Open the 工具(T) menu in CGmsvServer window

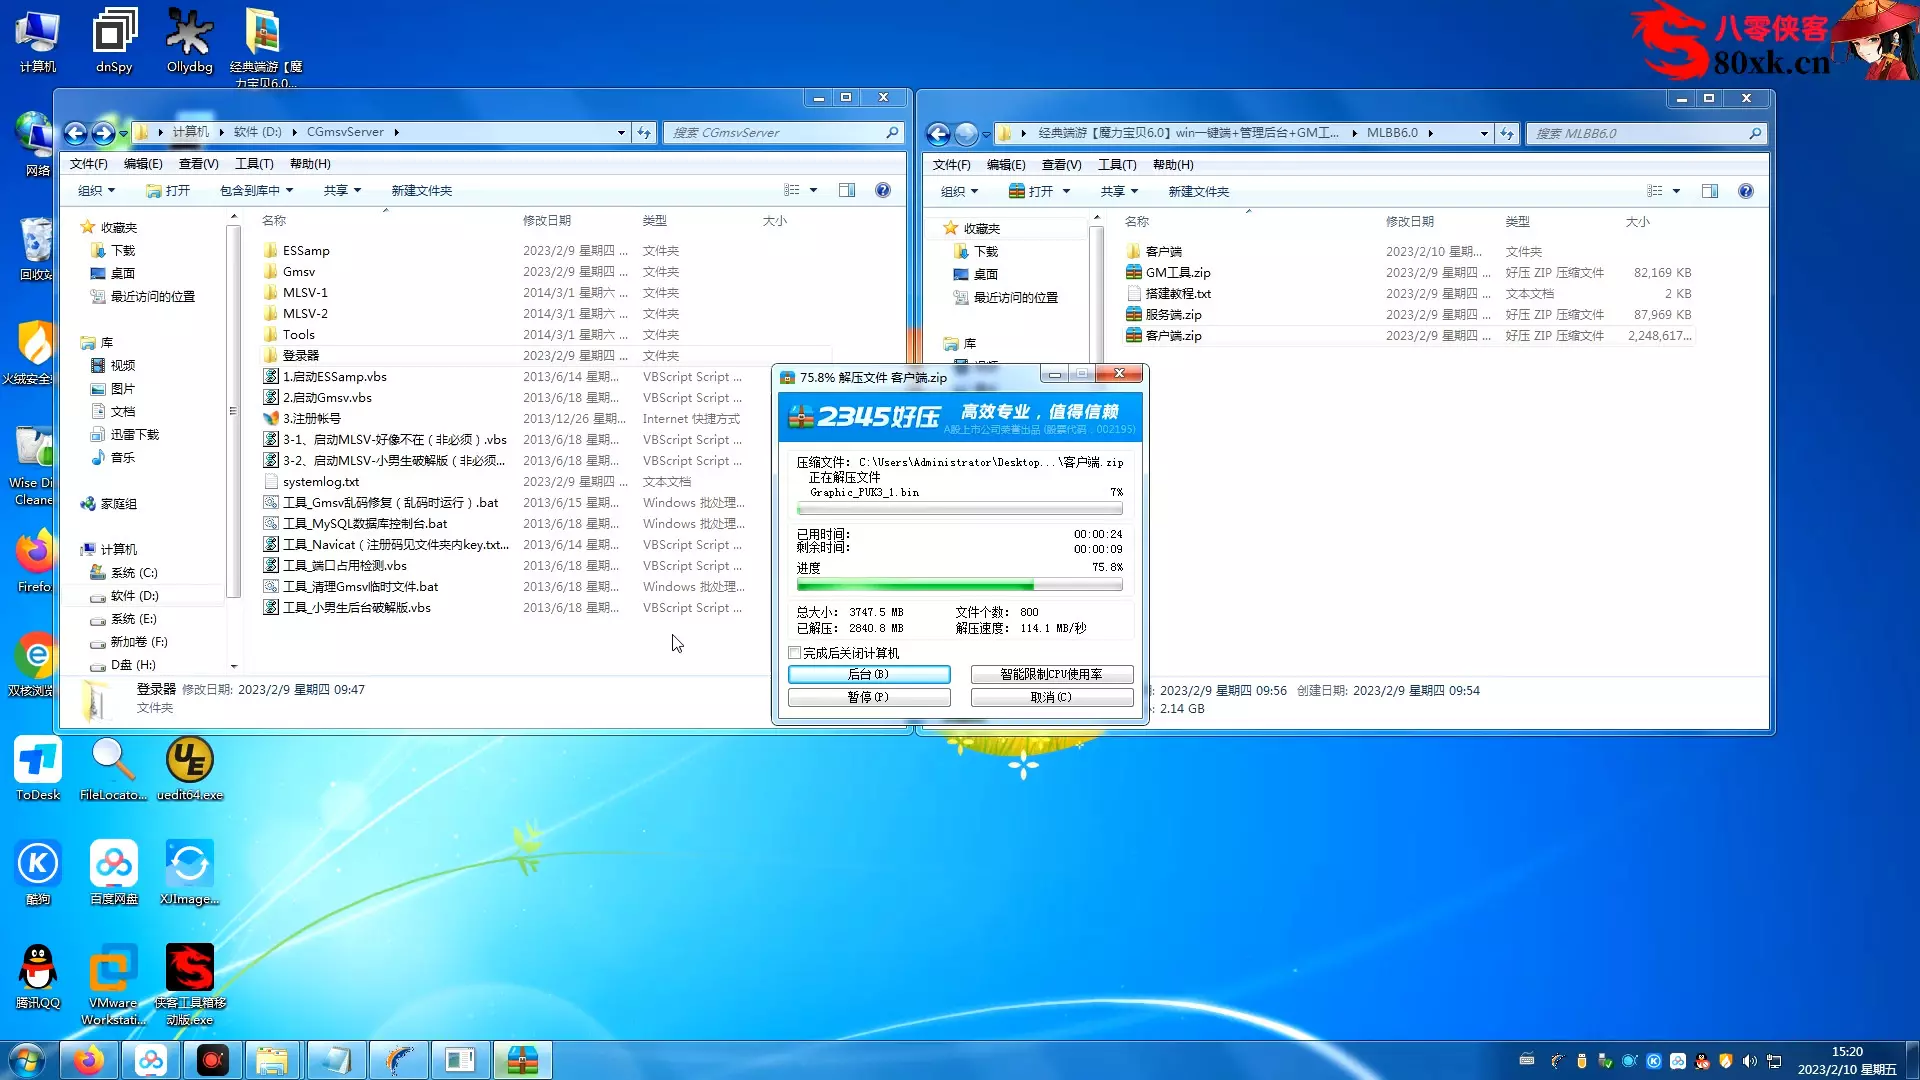(254, 163)
